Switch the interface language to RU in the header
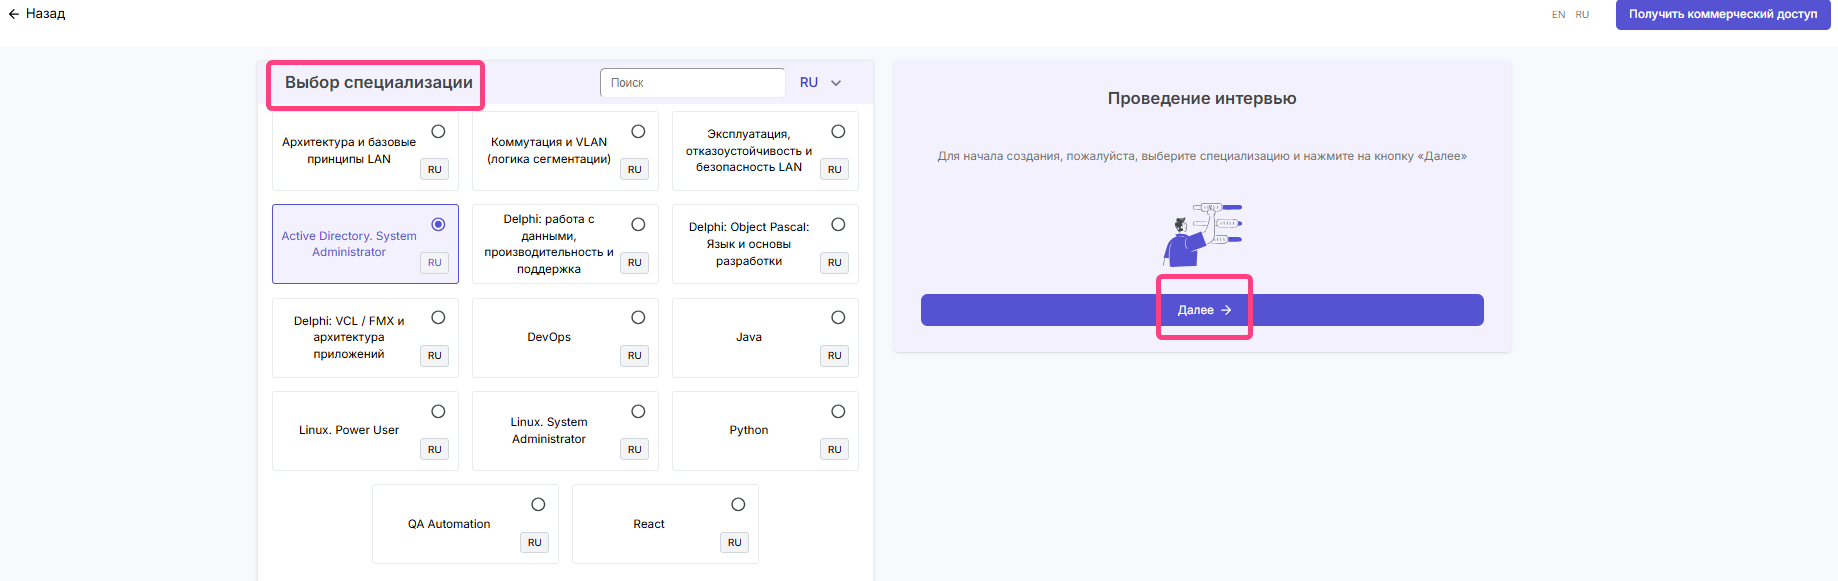Viewport: 1838px width, 581px height. (x=1582, y=15)
